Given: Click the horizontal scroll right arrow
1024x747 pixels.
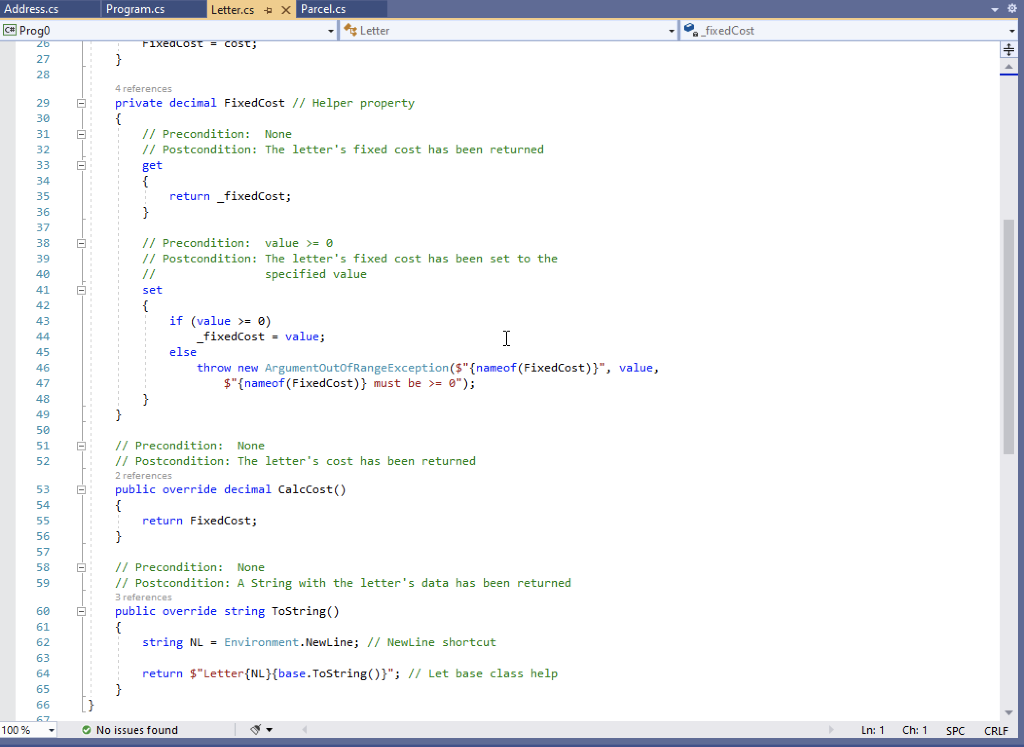Looking at the screenshot, I should (x=831, y=730).
